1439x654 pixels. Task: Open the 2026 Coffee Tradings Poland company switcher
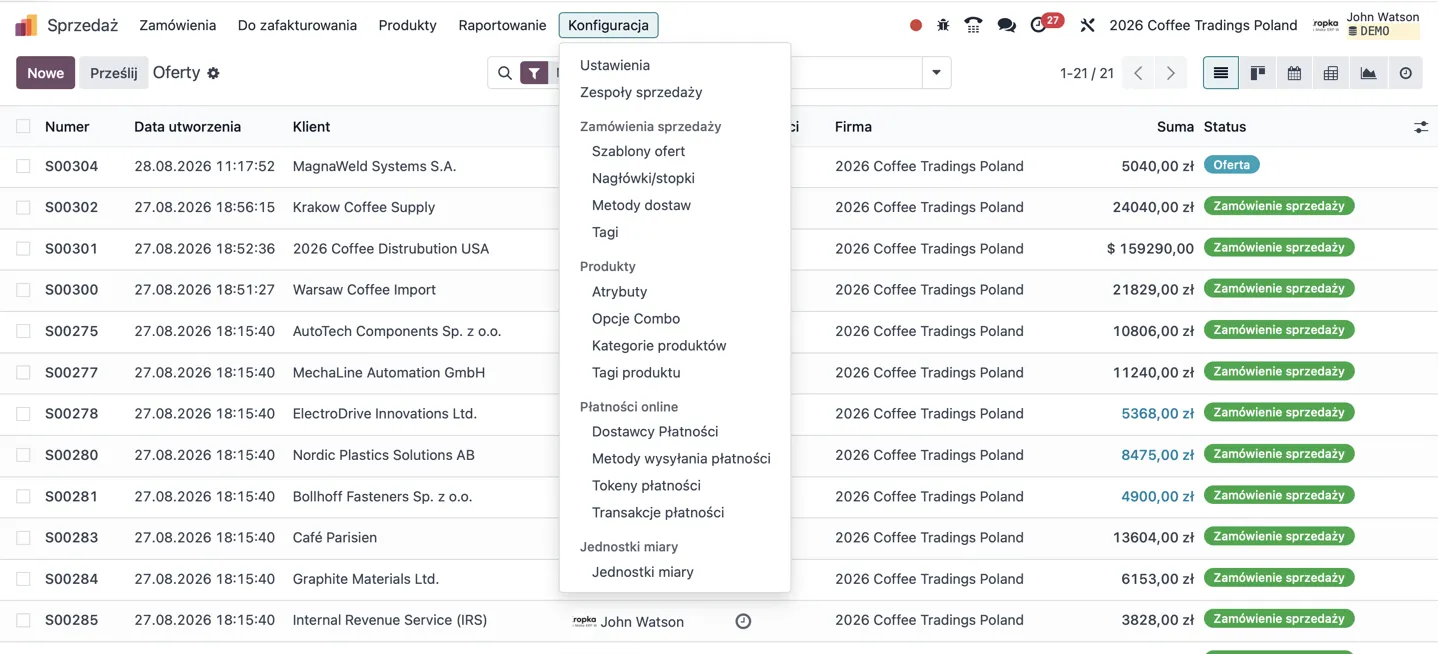(x=1203, y=25)
